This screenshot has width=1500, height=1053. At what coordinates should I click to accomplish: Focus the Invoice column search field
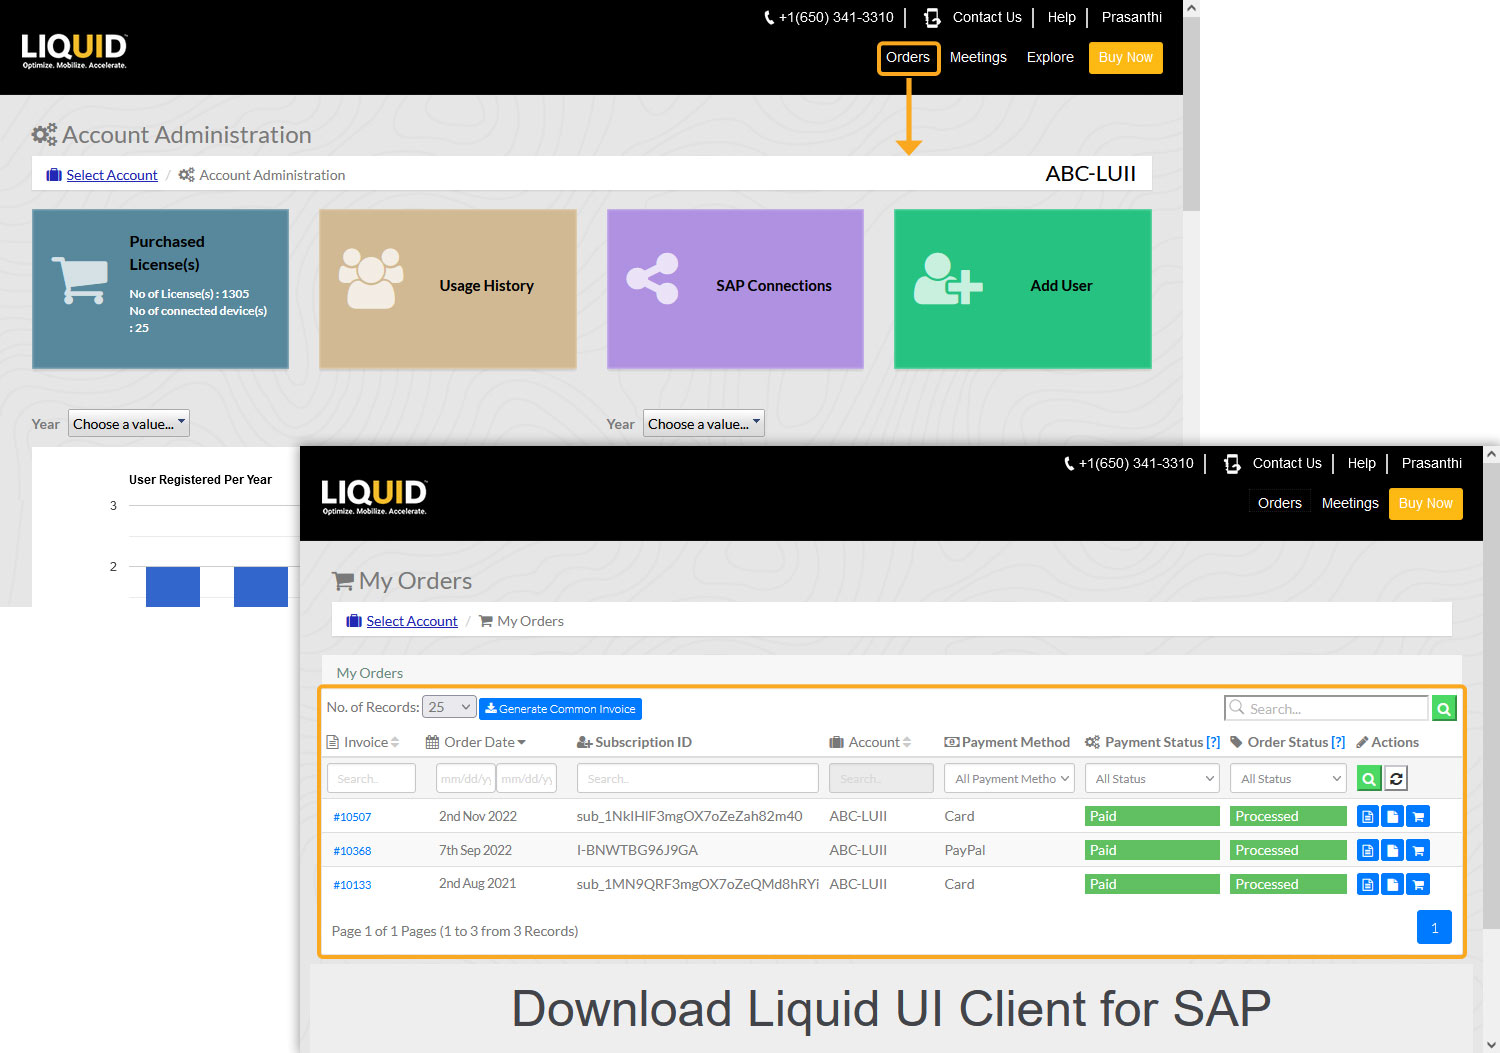point(371,778)
